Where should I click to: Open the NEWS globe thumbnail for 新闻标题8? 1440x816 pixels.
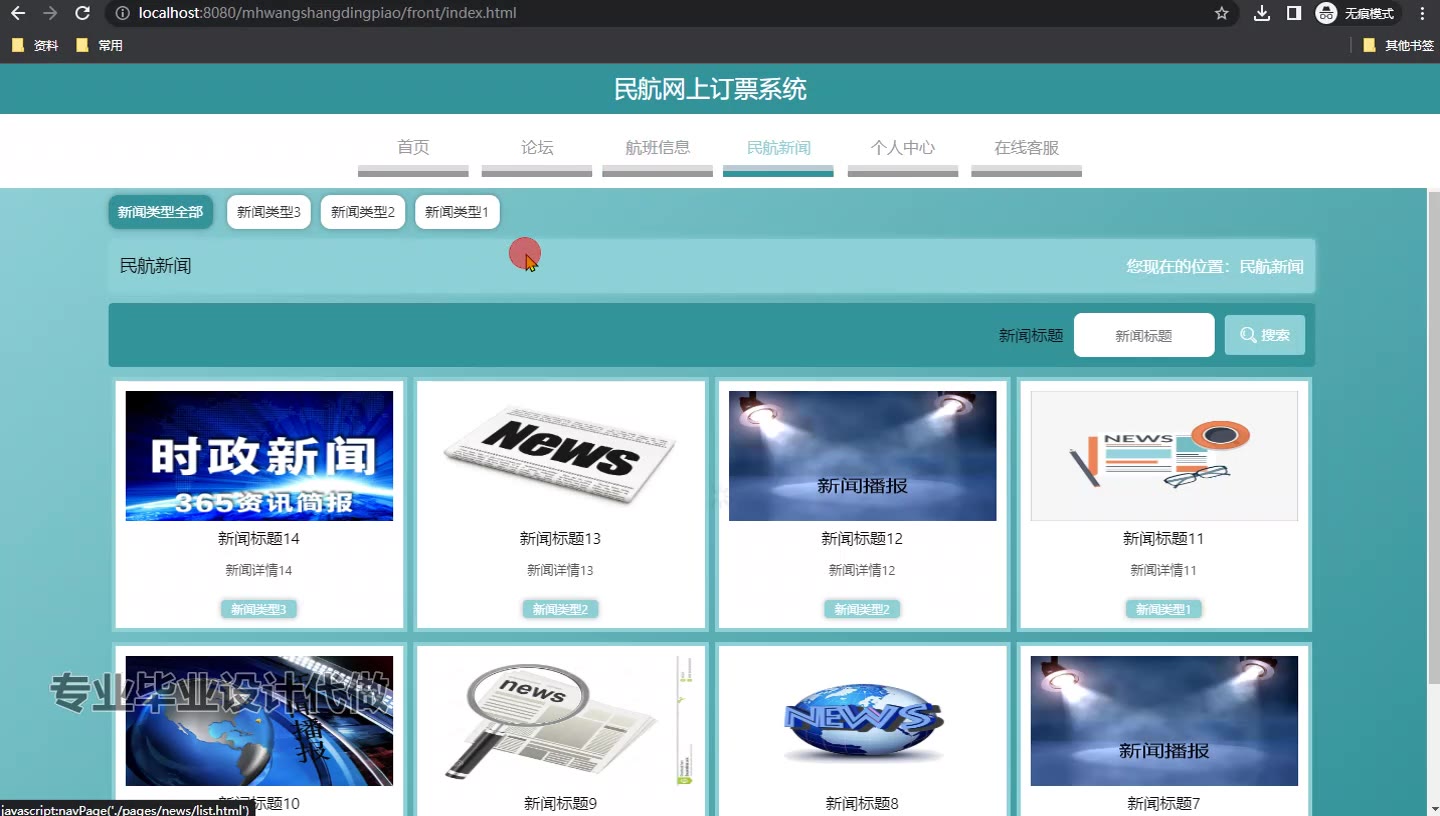(862, 721)
